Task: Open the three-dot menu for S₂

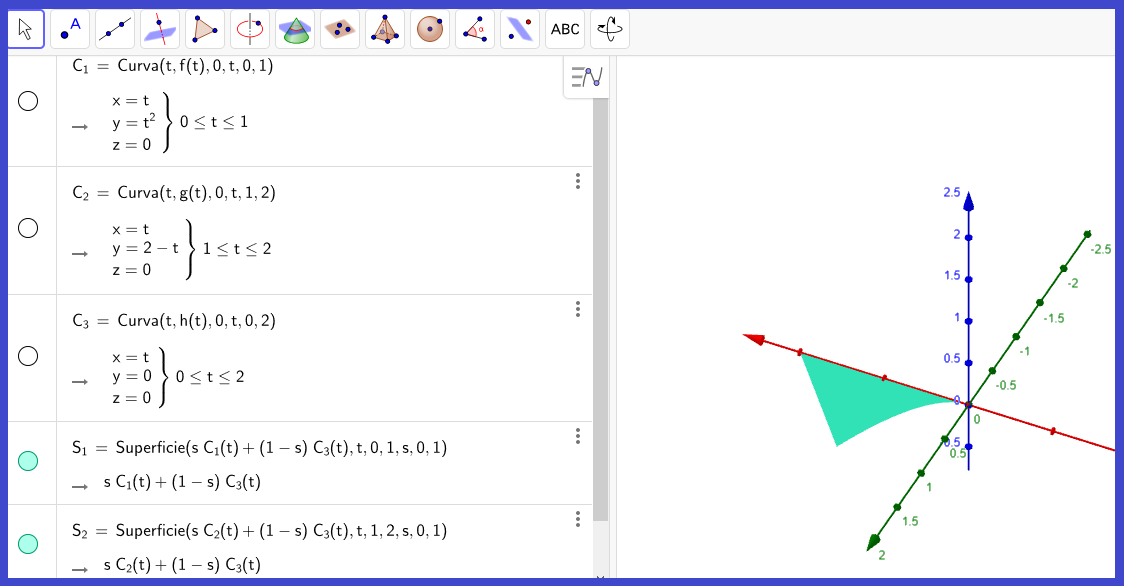Action: click(x=578, y=519)
